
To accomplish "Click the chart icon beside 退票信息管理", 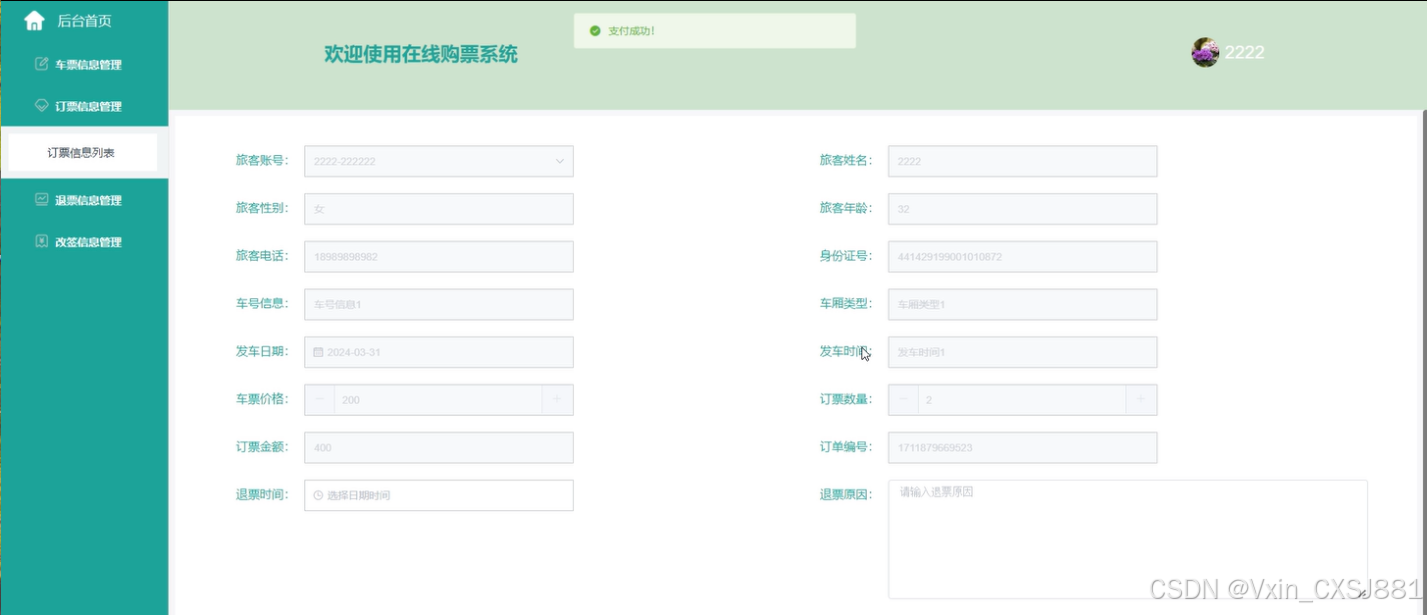I will (41, 199).
